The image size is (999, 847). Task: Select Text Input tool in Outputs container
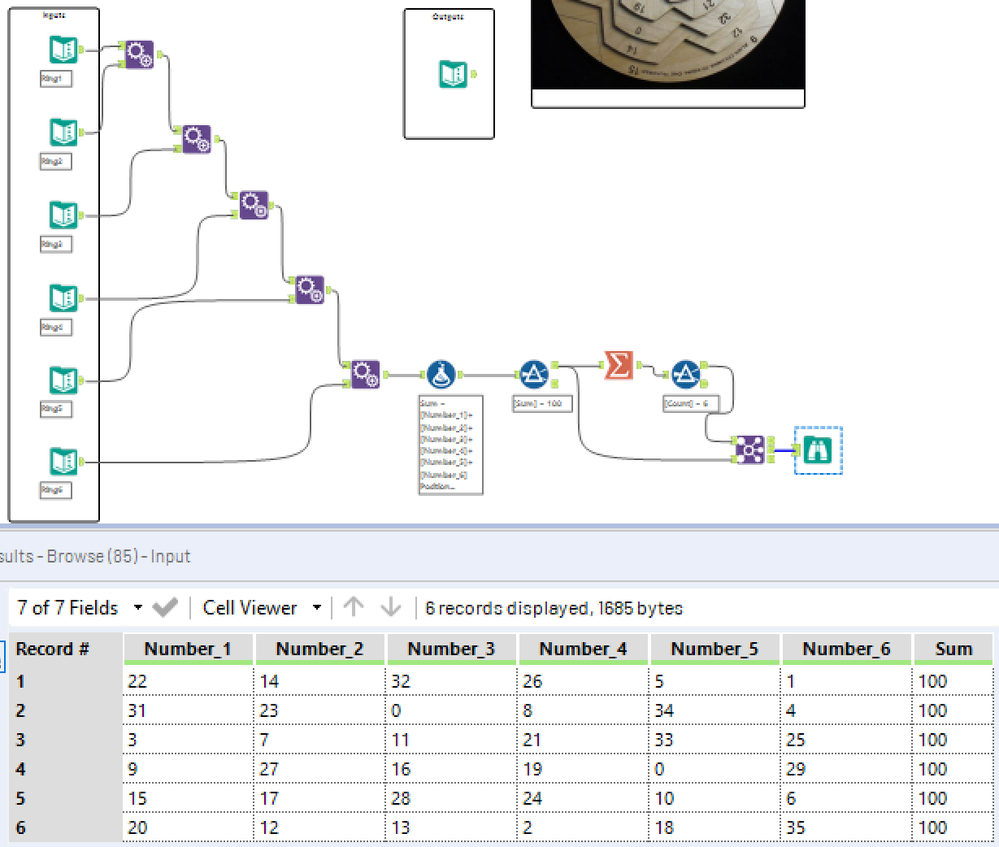[x=453, y=74]
